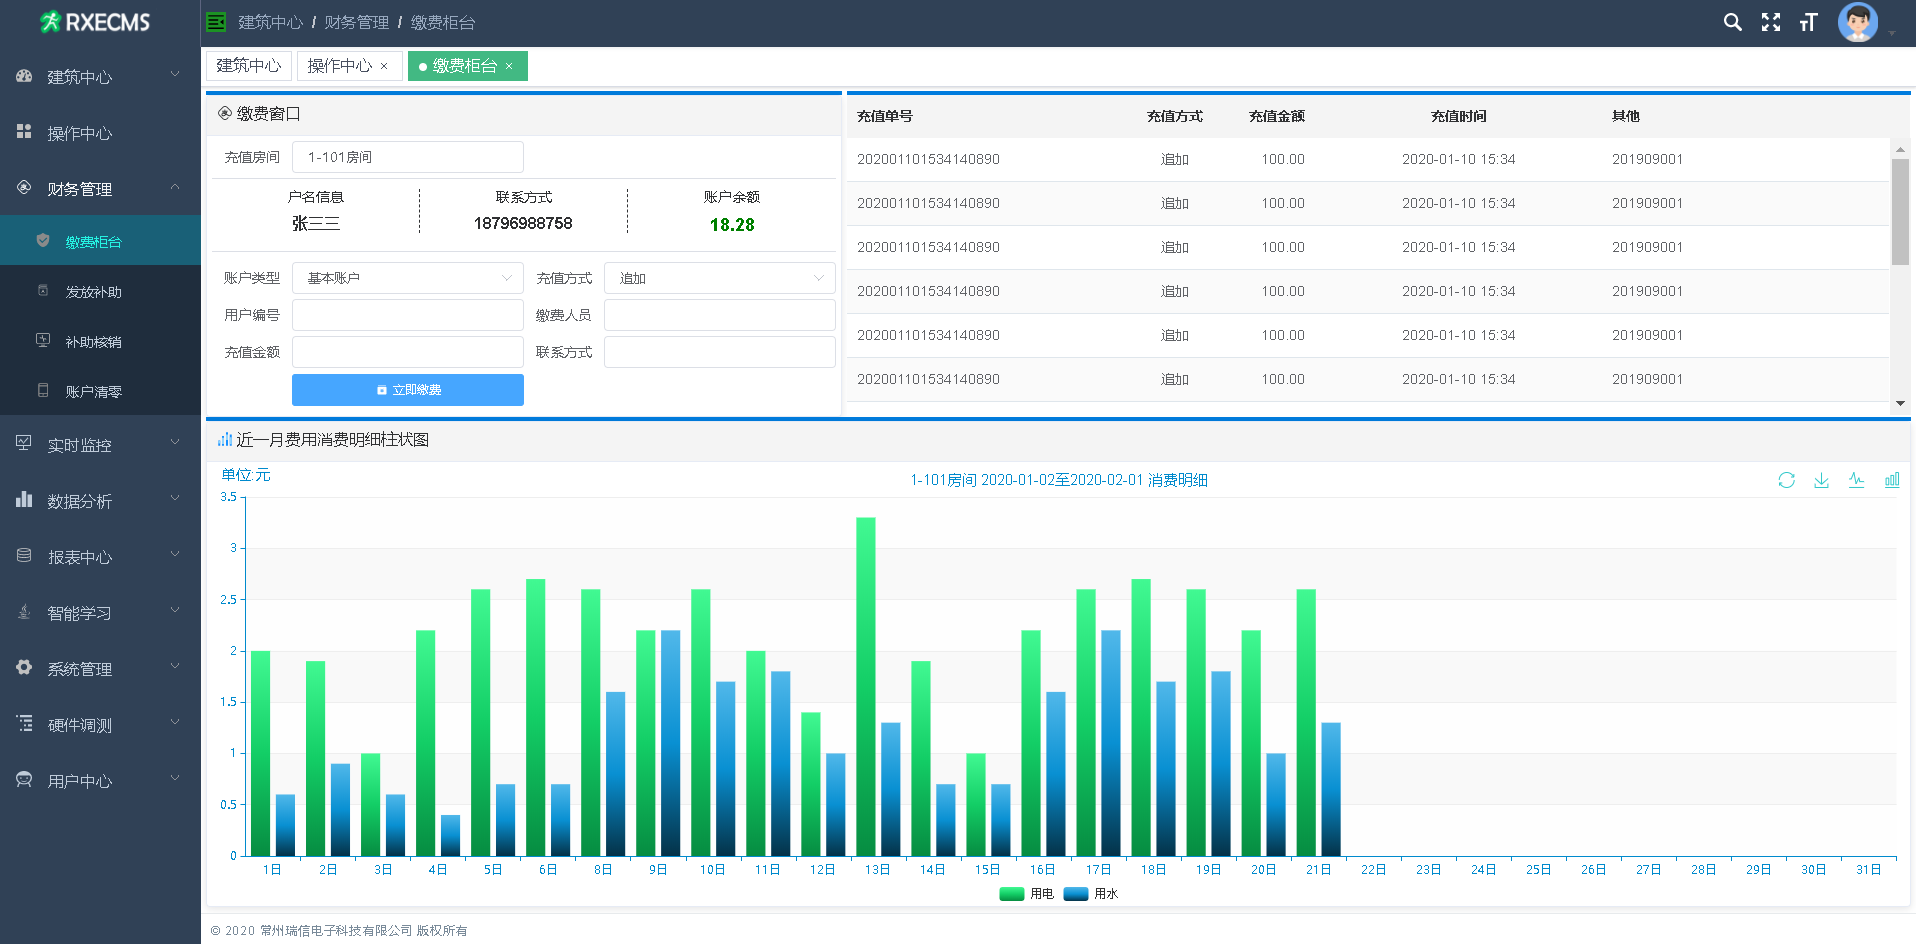The image size is (1916, 944).
Task: Open the 充值方式 dropdown
Action: (719, 278)
